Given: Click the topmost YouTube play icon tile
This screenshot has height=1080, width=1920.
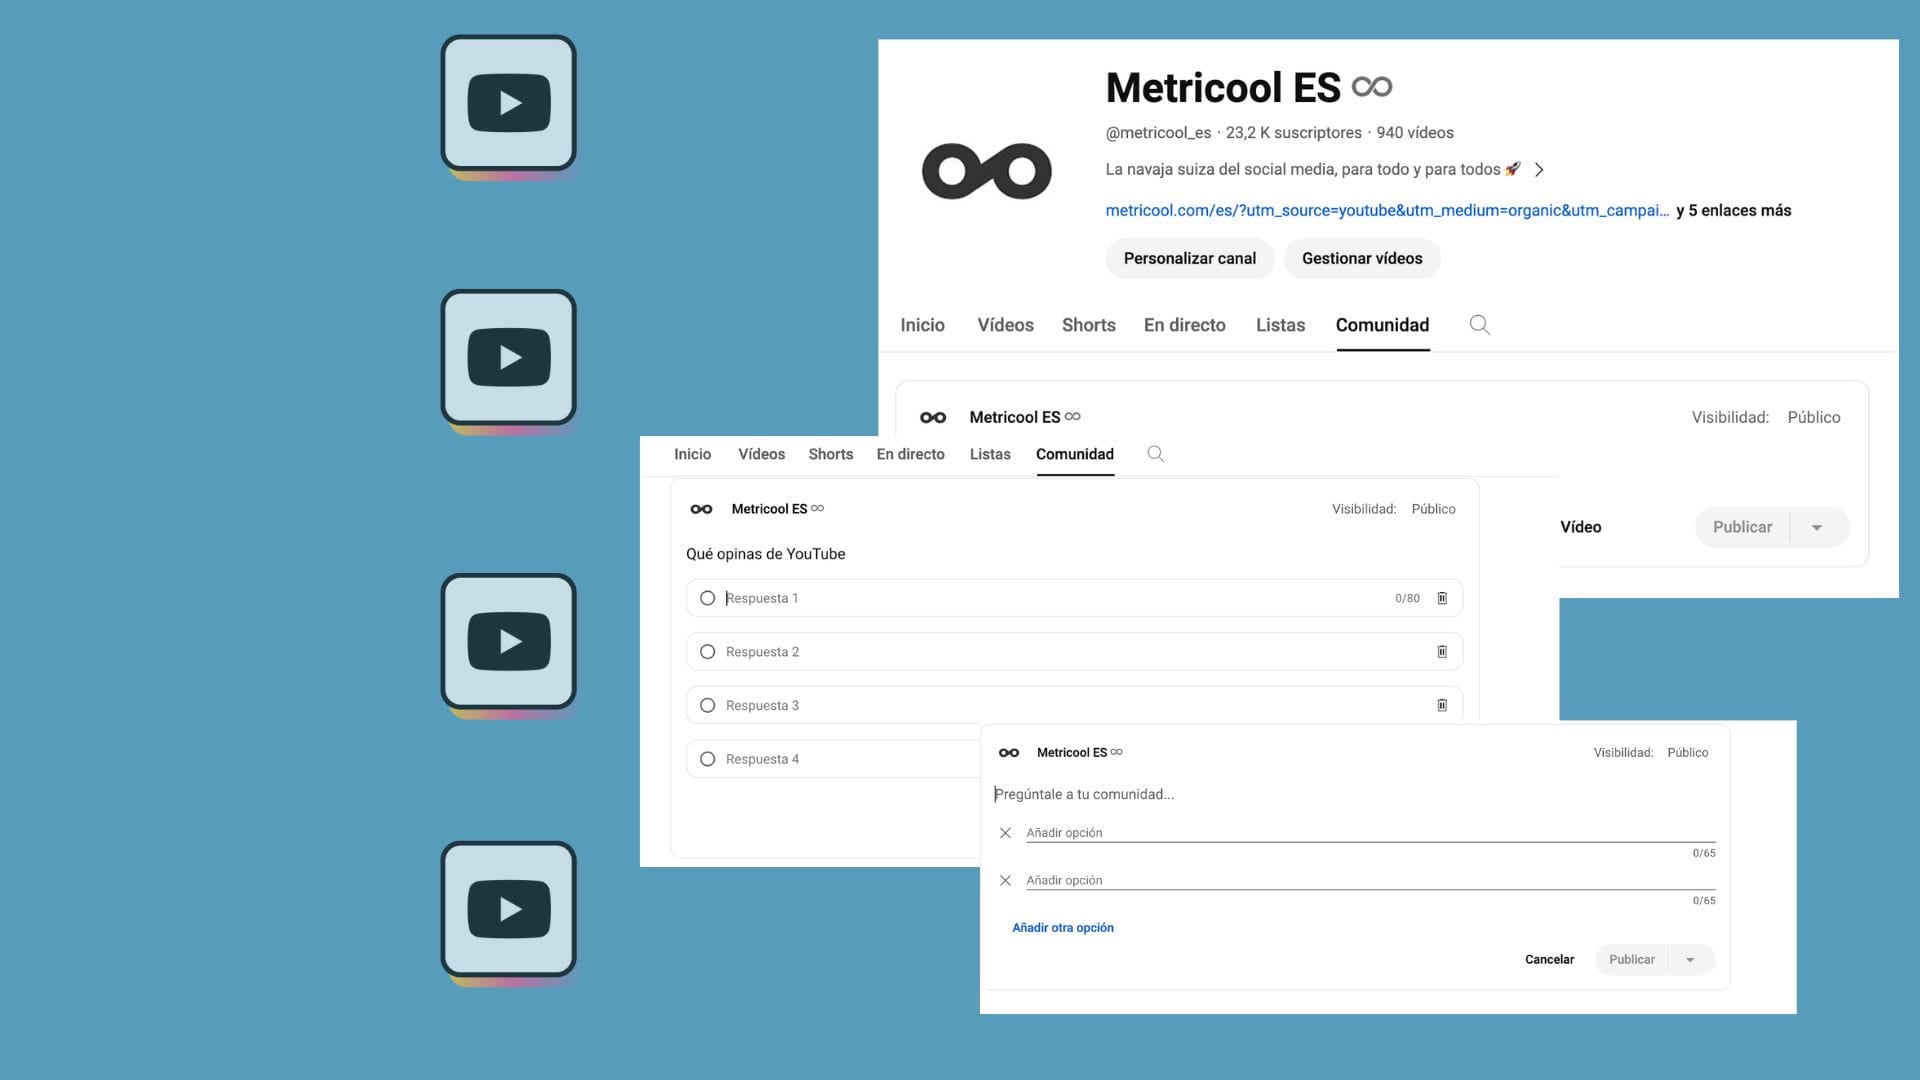Looking at the screenshot, I should [x=509, y=103].
